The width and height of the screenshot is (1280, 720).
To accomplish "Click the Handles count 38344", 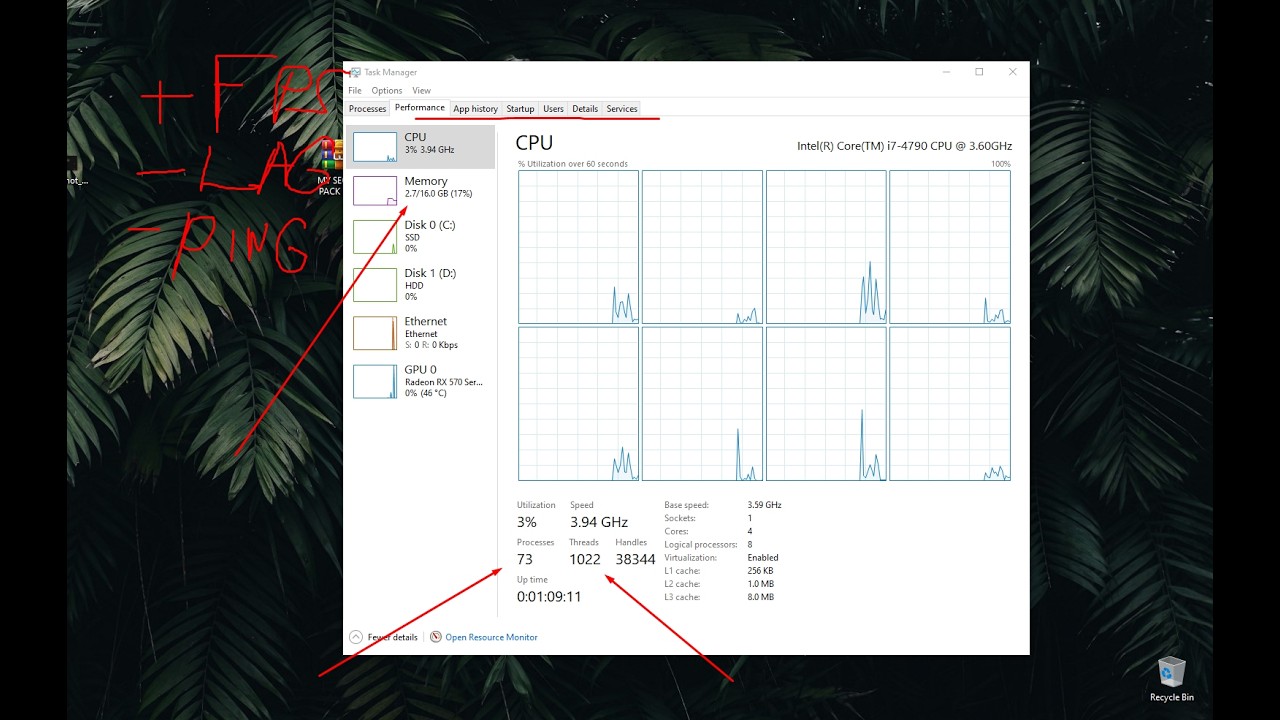I will pos(635,559).
